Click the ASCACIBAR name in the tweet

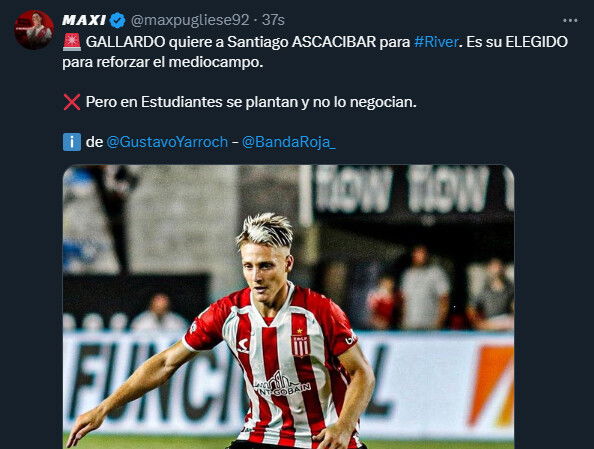pos(334,42)
